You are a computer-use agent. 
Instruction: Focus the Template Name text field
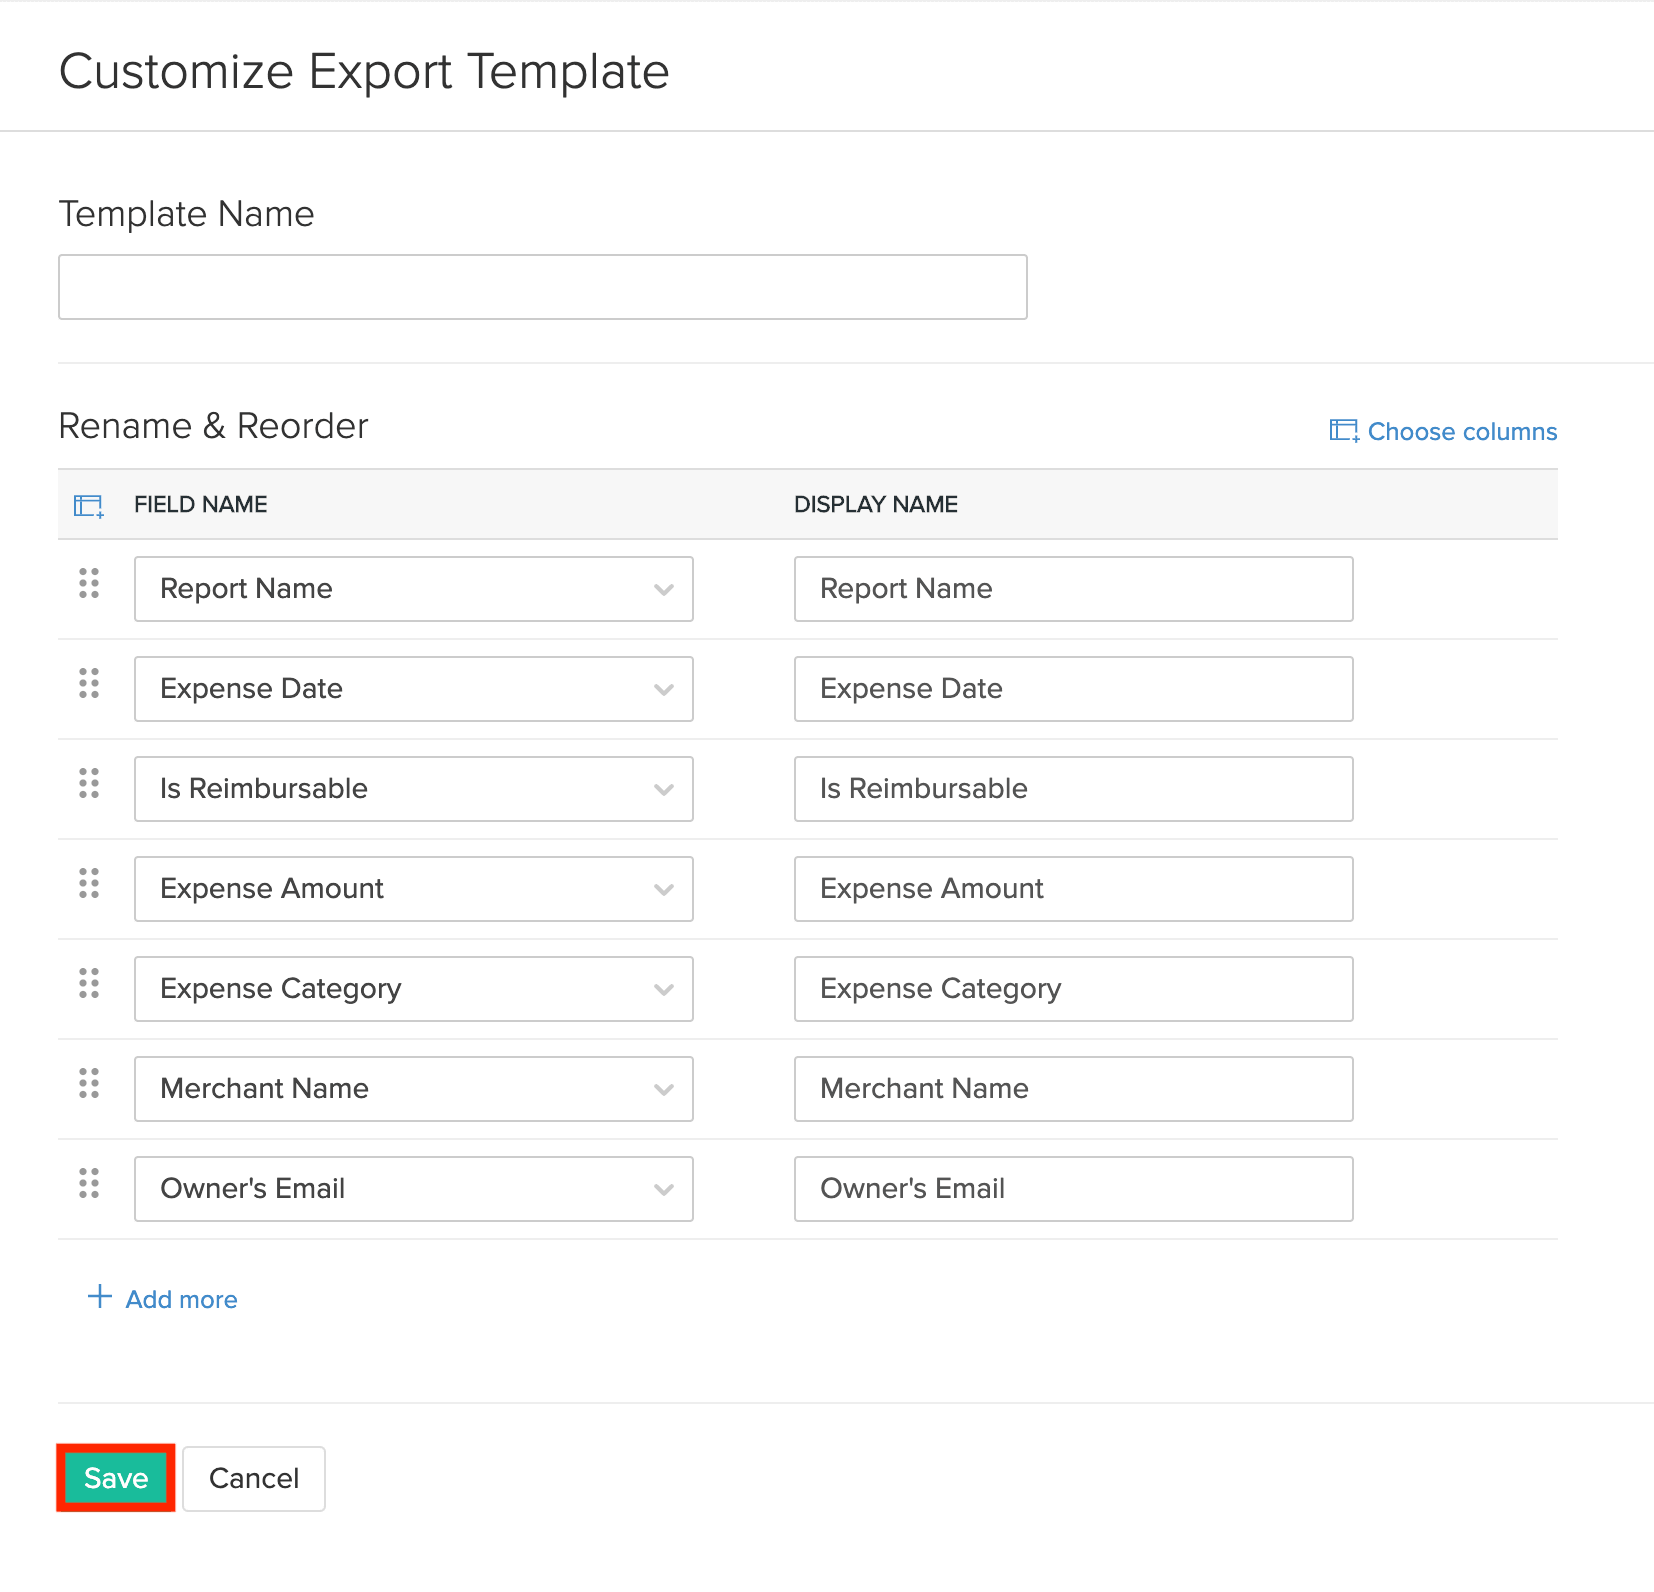542,287
